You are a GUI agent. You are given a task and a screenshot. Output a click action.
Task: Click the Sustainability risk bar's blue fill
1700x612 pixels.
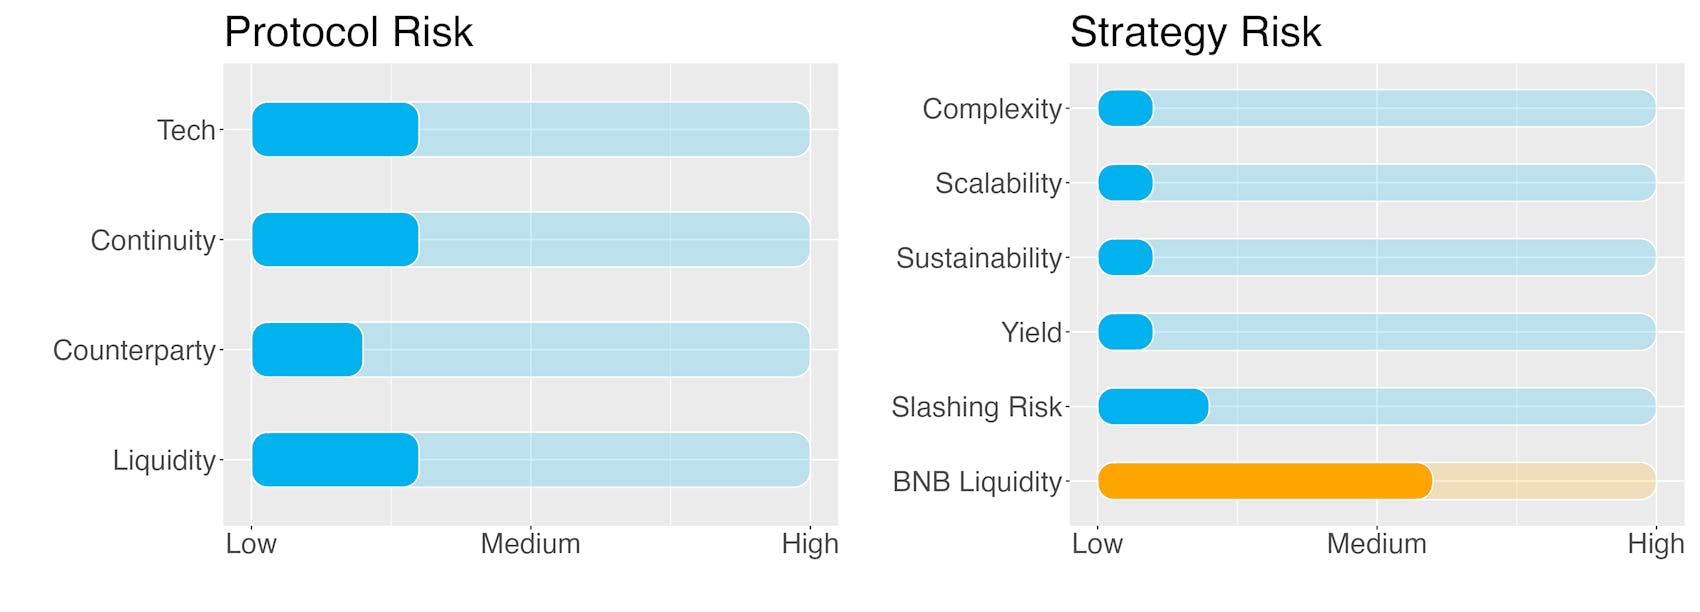click(x=1125, y=258)
